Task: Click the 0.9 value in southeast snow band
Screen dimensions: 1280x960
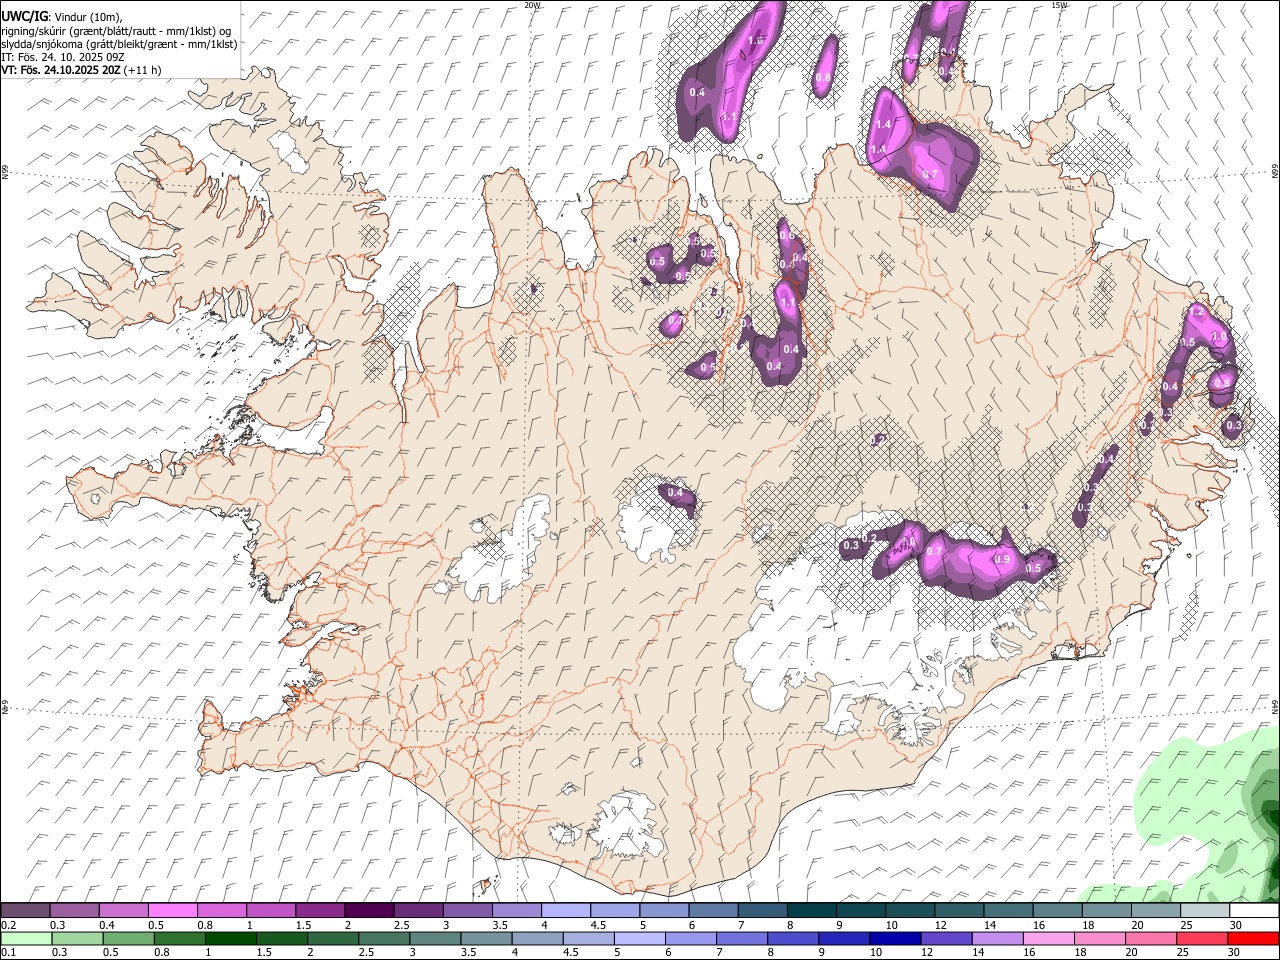Action: click(1002, 560)
